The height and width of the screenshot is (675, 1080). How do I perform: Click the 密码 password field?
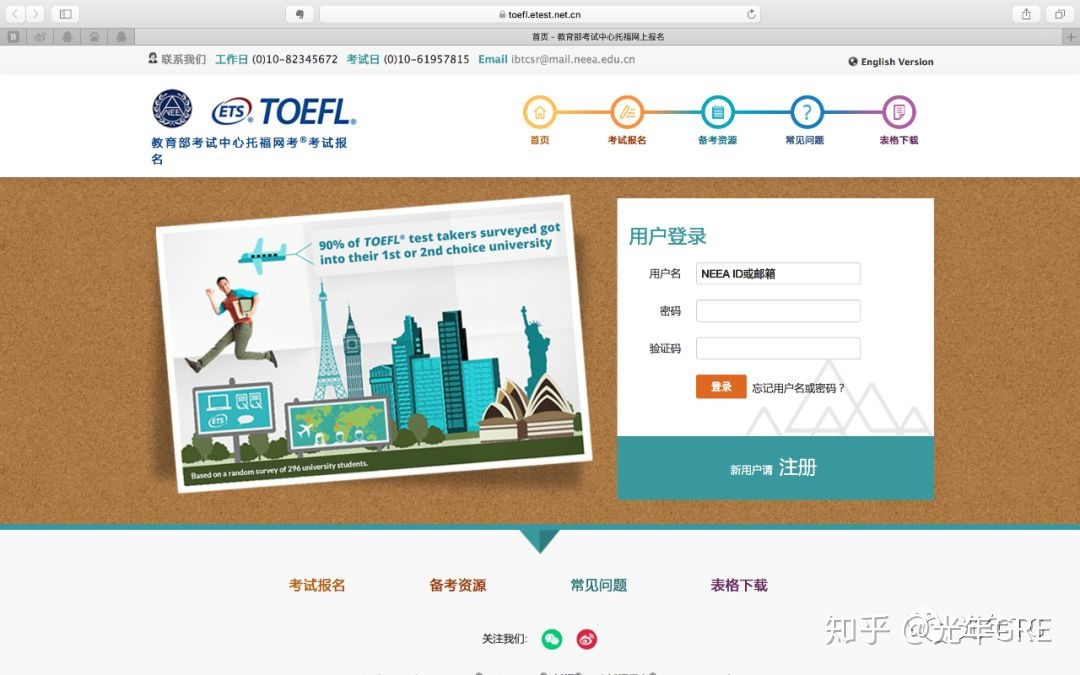(778, 311)
